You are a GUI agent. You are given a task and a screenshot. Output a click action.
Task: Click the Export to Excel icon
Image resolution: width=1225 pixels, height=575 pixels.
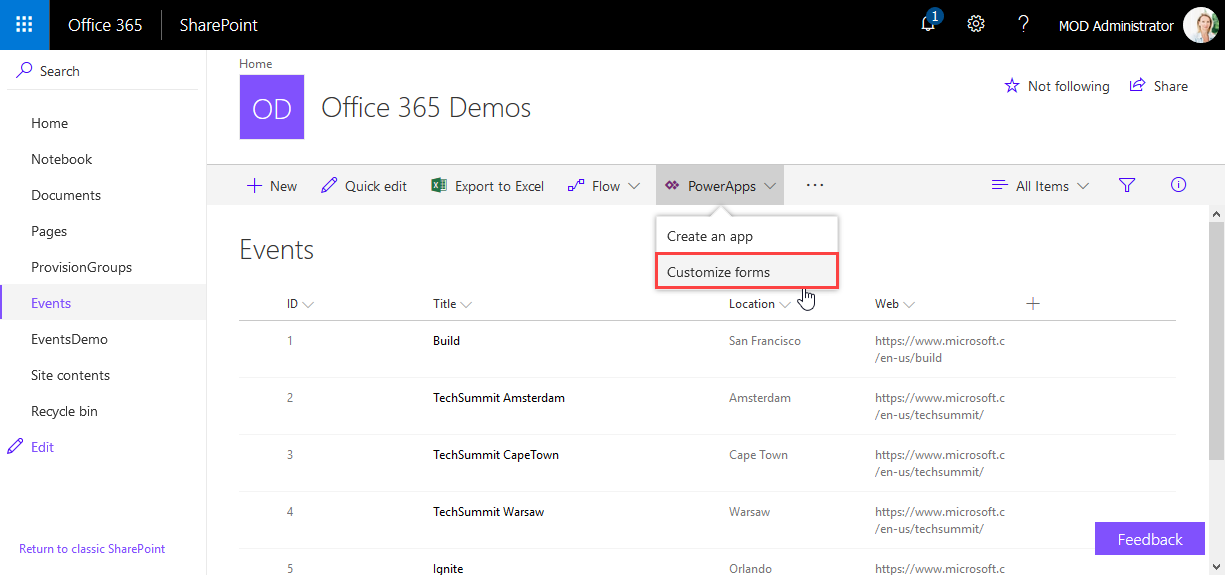tap(438, 186)
